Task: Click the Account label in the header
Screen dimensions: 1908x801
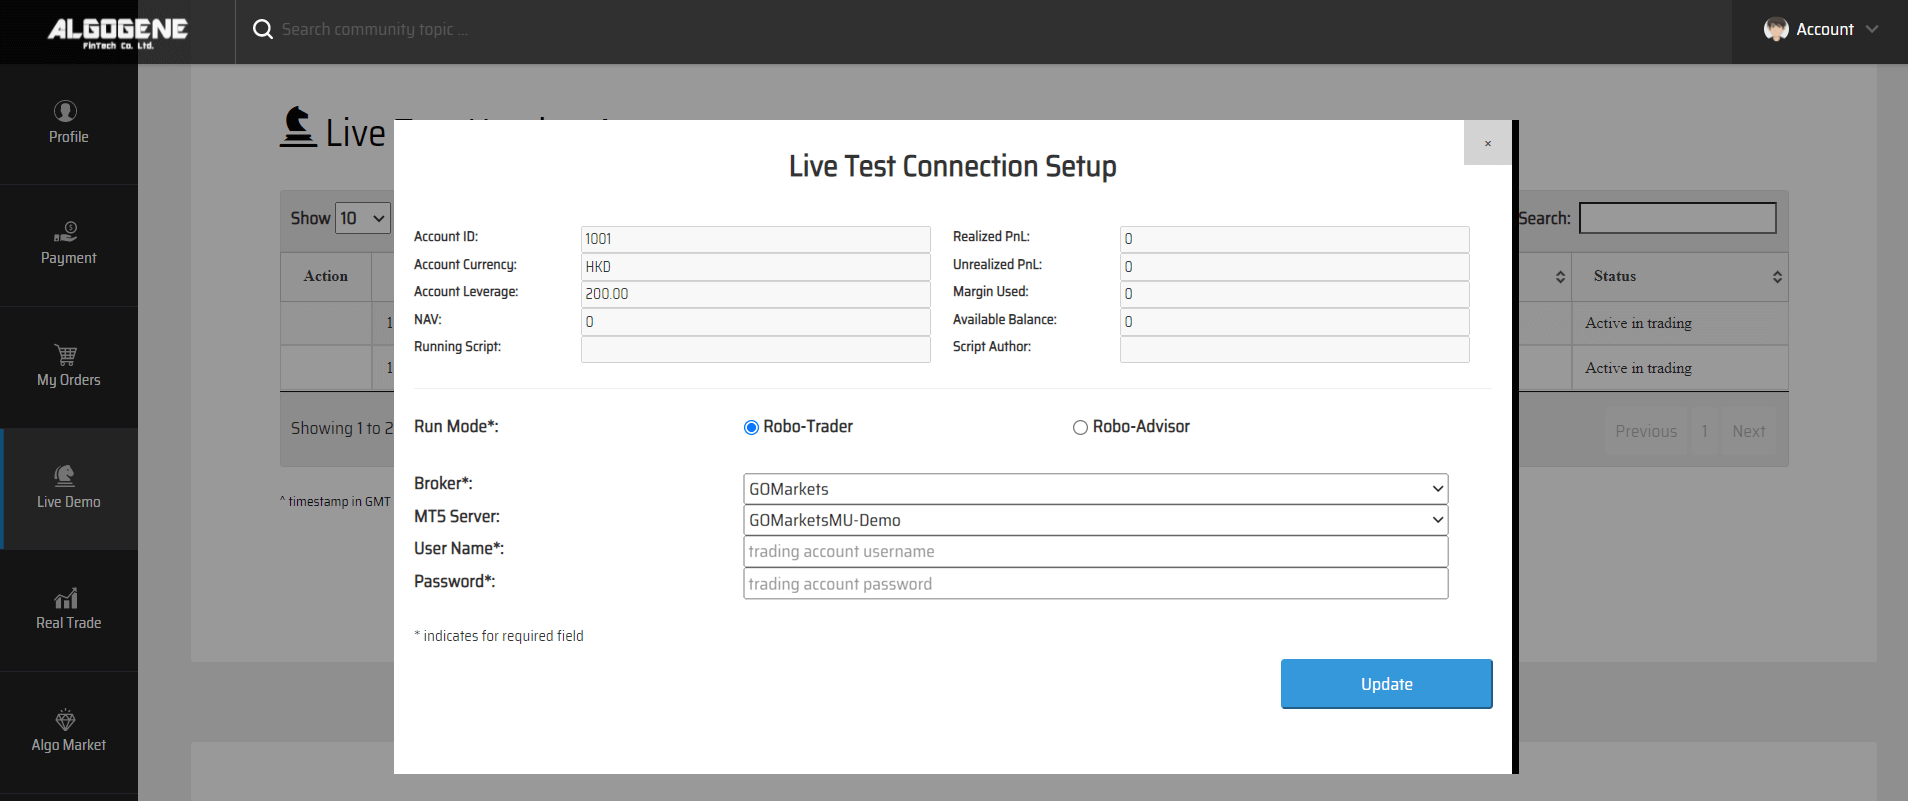Action: click(1825, 29)
